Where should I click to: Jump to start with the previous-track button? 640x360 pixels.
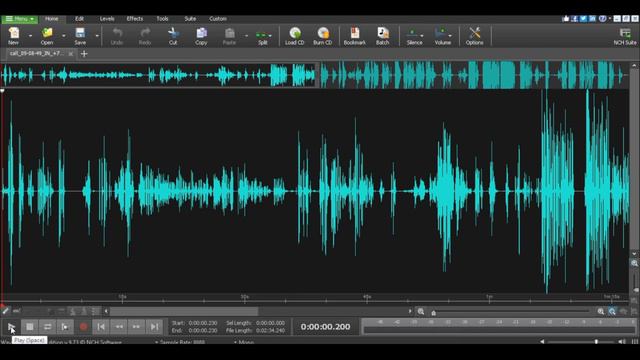[x=101, y=327]
